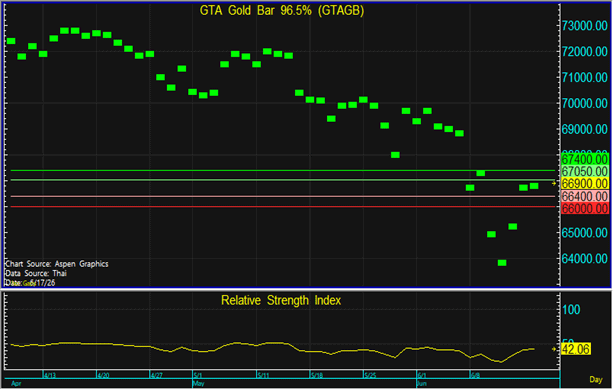Click the 5/25 date axis label

coord(370,375)
